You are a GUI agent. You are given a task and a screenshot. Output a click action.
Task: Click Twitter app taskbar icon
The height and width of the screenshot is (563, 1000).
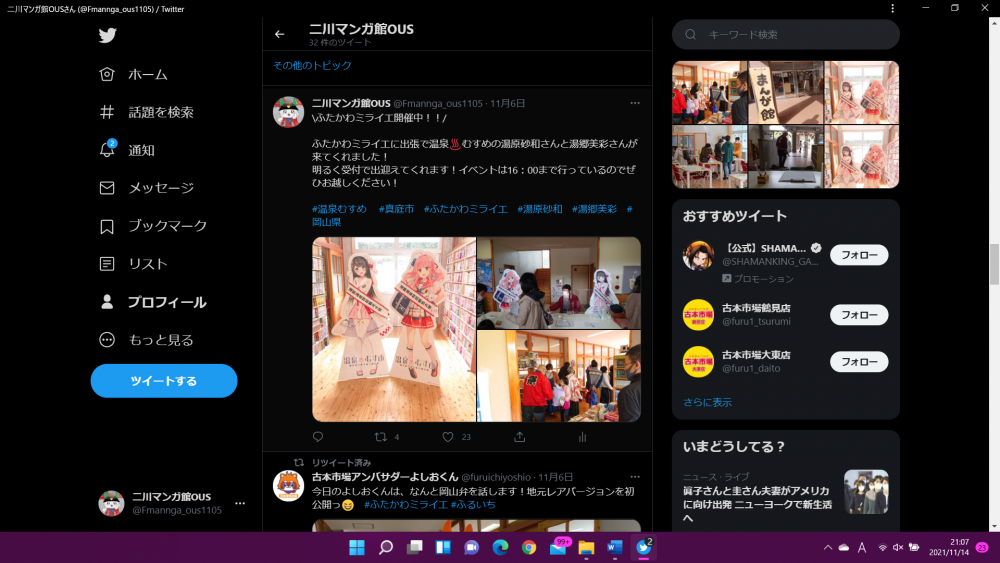click(644, 546)
